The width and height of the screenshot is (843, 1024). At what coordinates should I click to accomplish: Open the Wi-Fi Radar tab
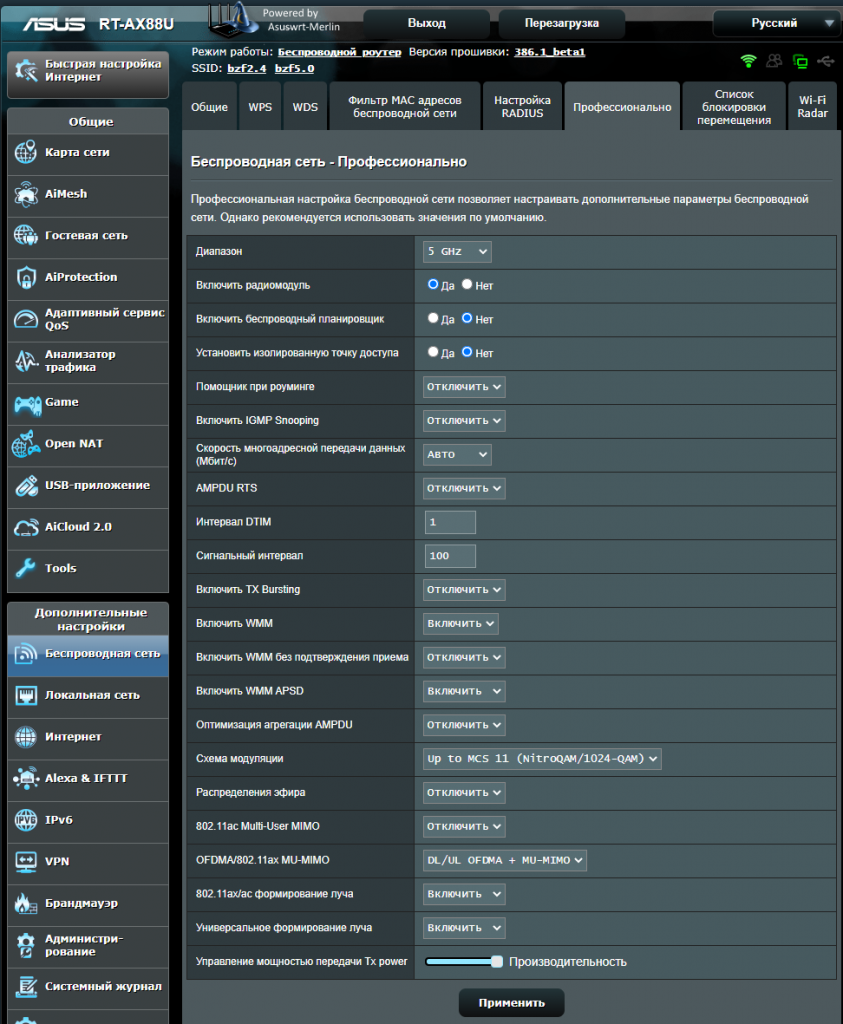(x=812, y=106)
